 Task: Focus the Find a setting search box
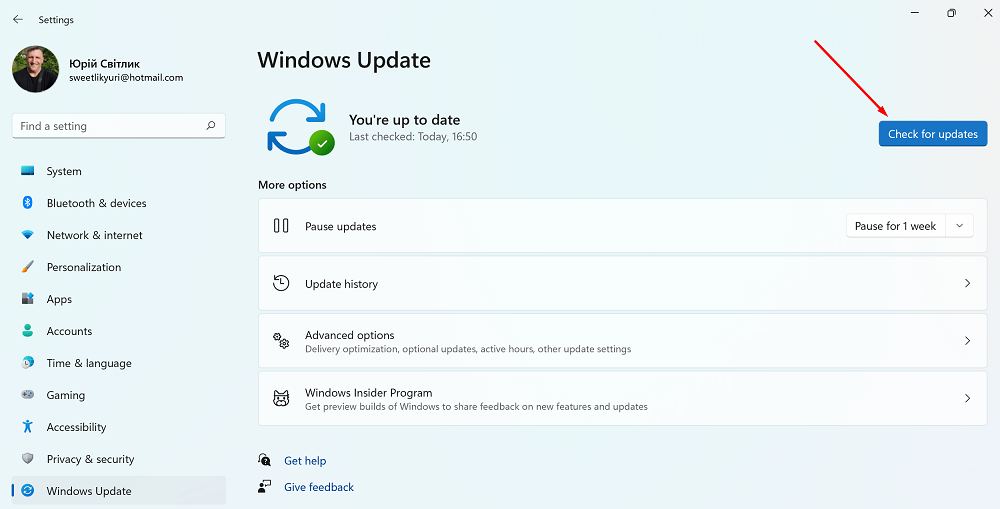point(105,126)
